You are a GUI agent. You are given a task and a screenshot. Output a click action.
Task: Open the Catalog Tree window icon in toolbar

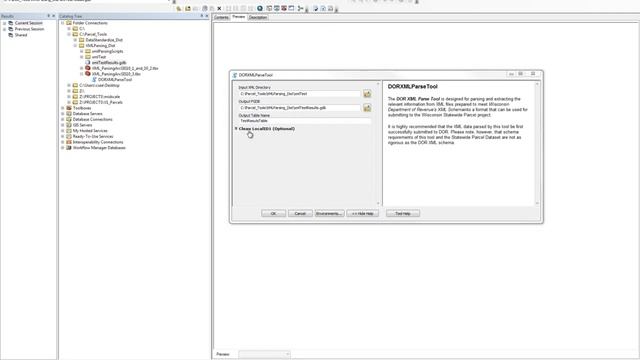pos(269,8)
